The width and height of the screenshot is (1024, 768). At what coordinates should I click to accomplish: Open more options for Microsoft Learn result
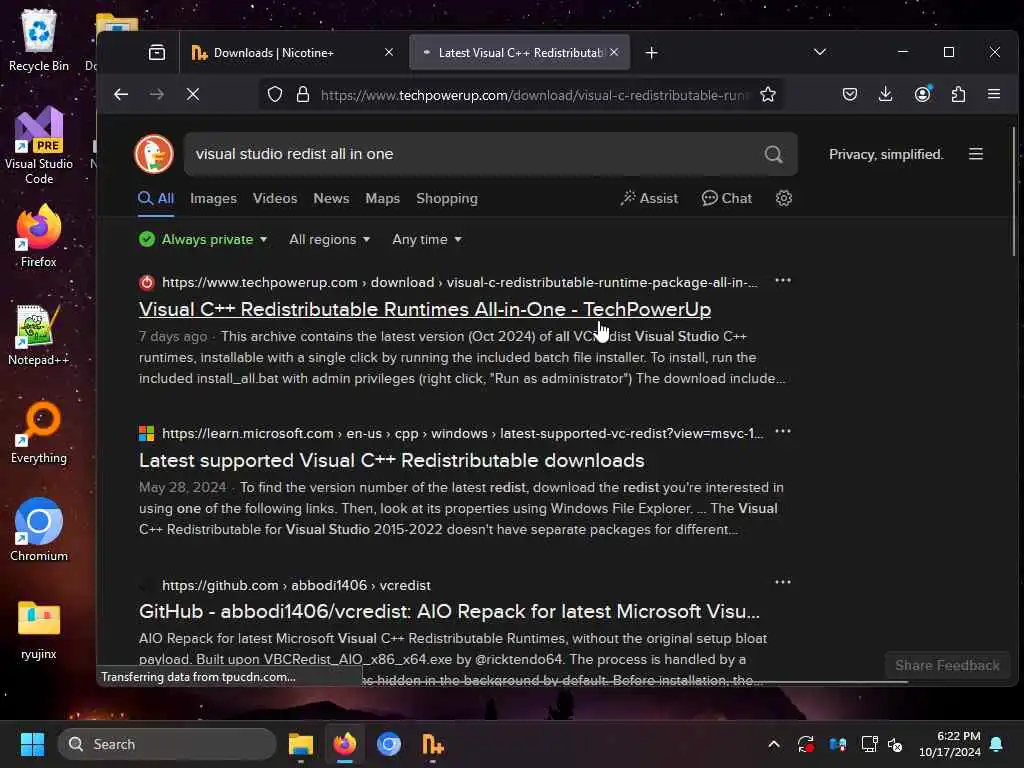pyautogui.click(x=782, y=432)
